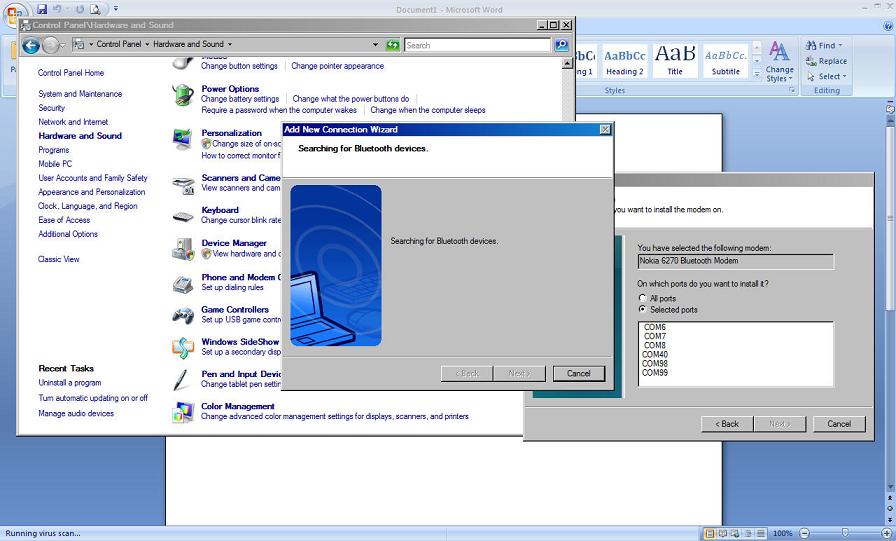Click the Word zoom slider handle
Image resolution: width=896 pixels, height=541 pixels.
click(845, 533)
